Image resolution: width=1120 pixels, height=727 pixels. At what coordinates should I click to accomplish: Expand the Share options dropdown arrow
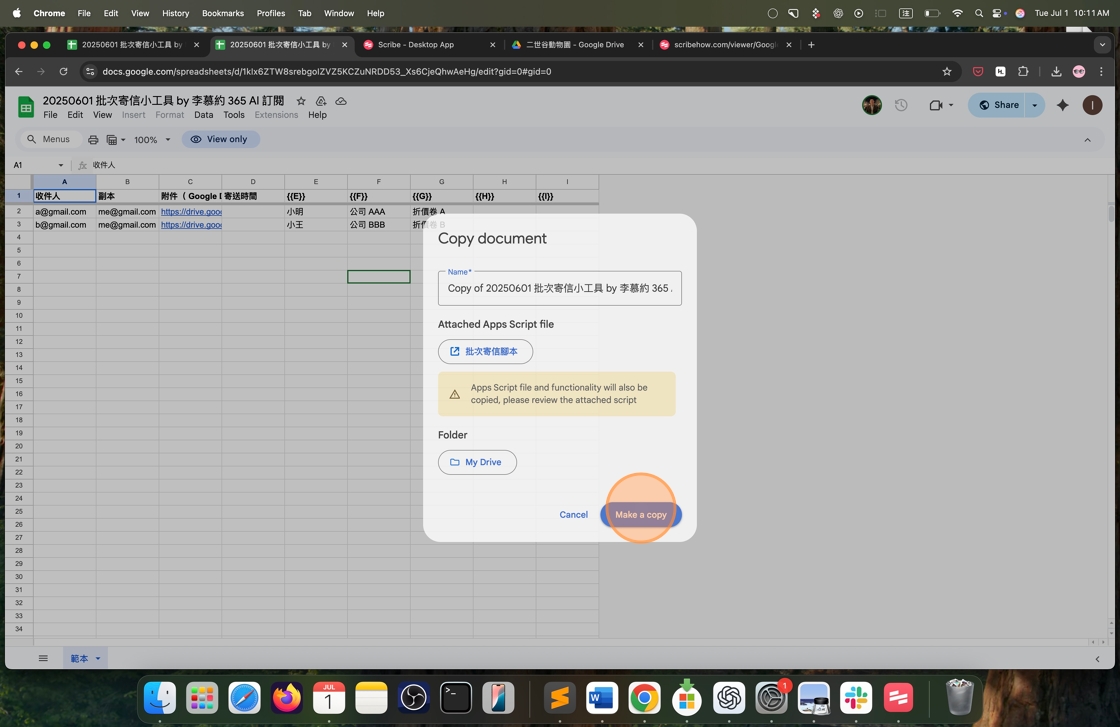point(1034,105)
